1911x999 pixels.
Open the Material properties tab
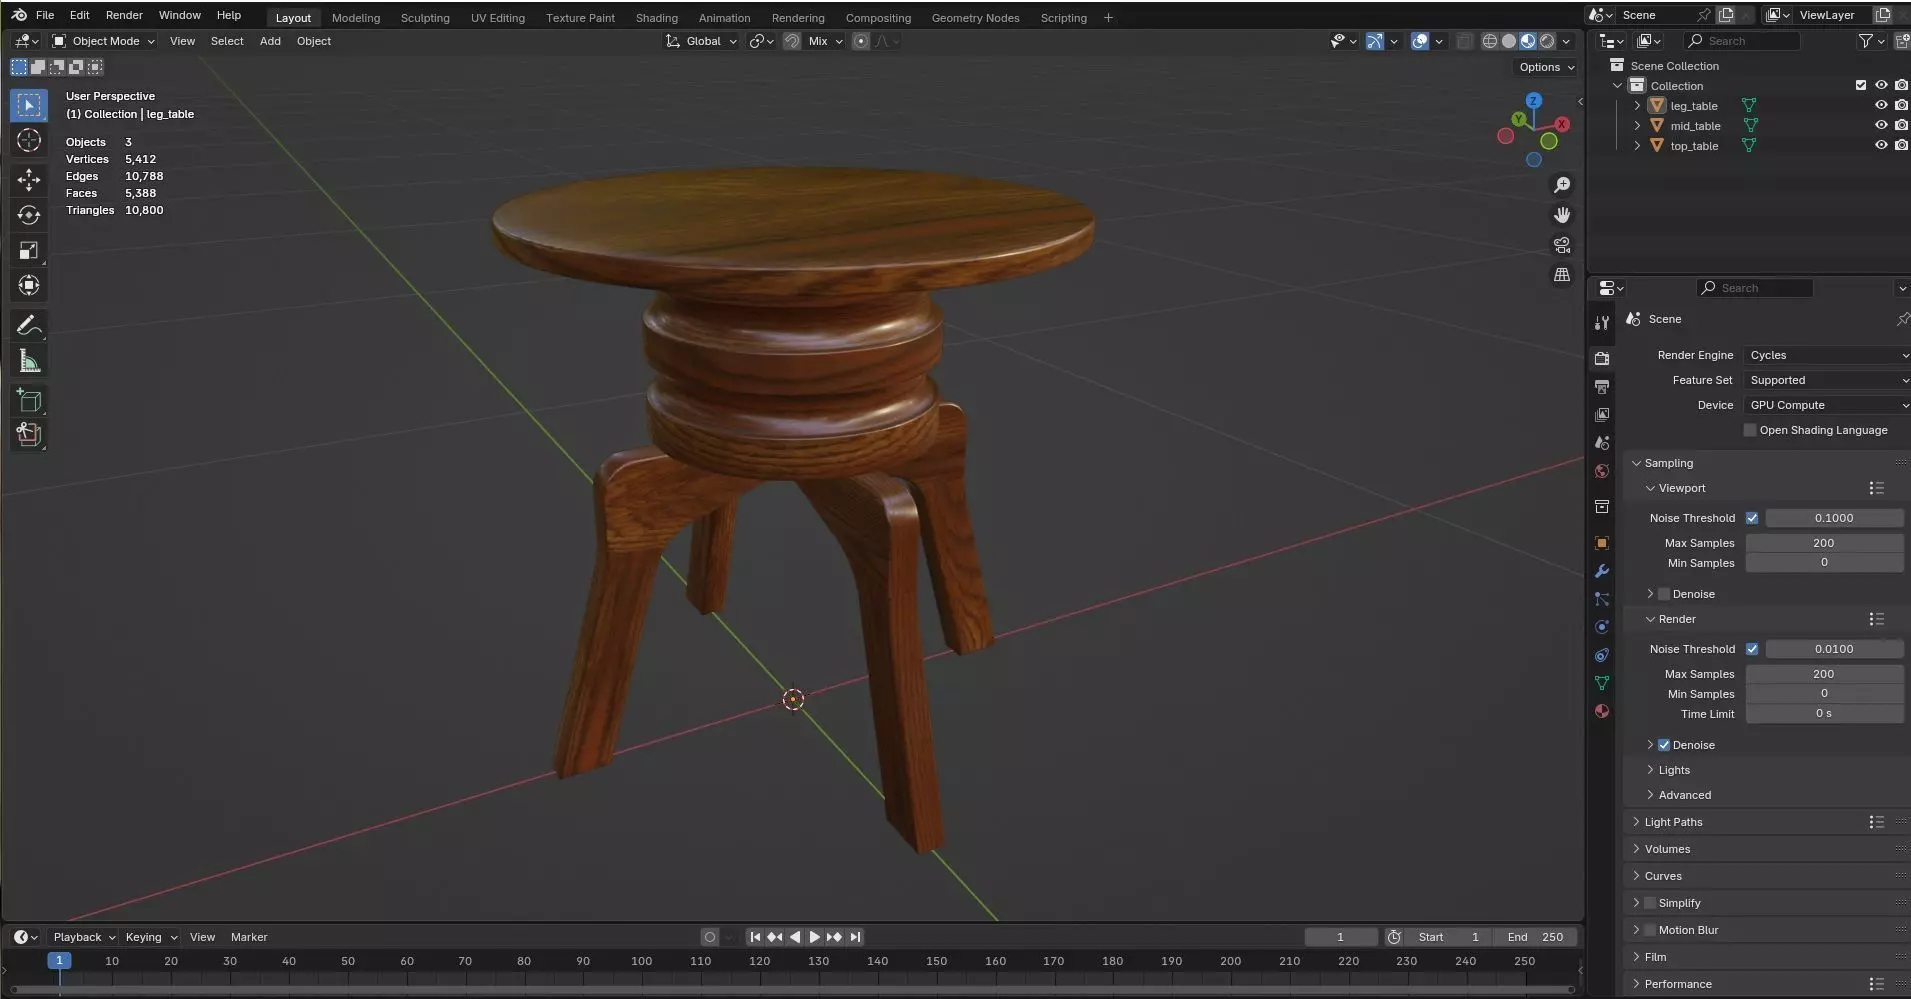click(1602, 711)
